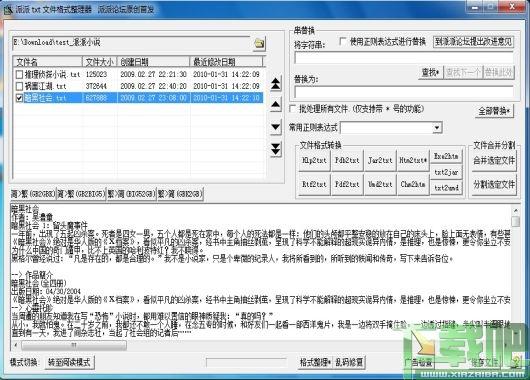The height and width of the screenshot is (380, 530).
Task: Click the txt2jar conversion button
Action: 446,172
